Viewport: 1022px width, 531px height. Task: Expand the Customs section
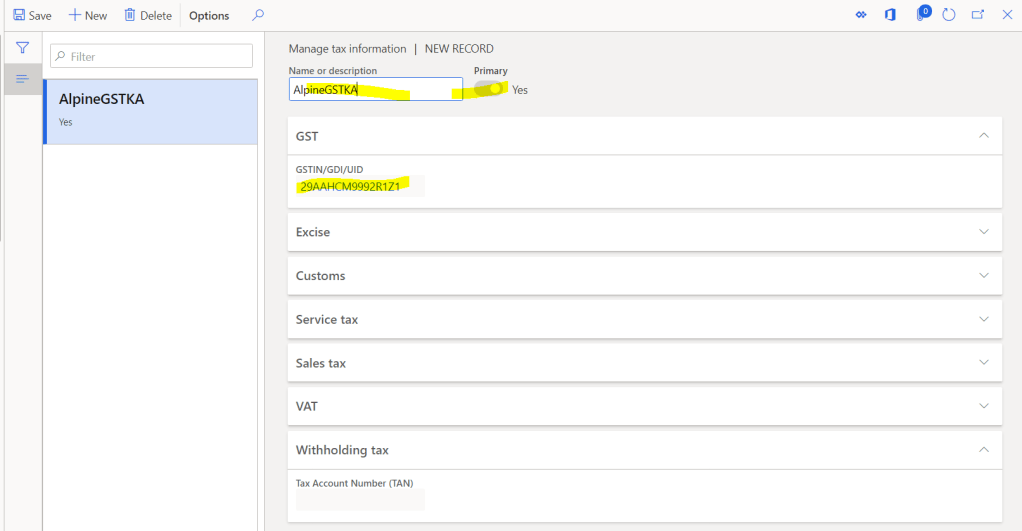(983, 276)
